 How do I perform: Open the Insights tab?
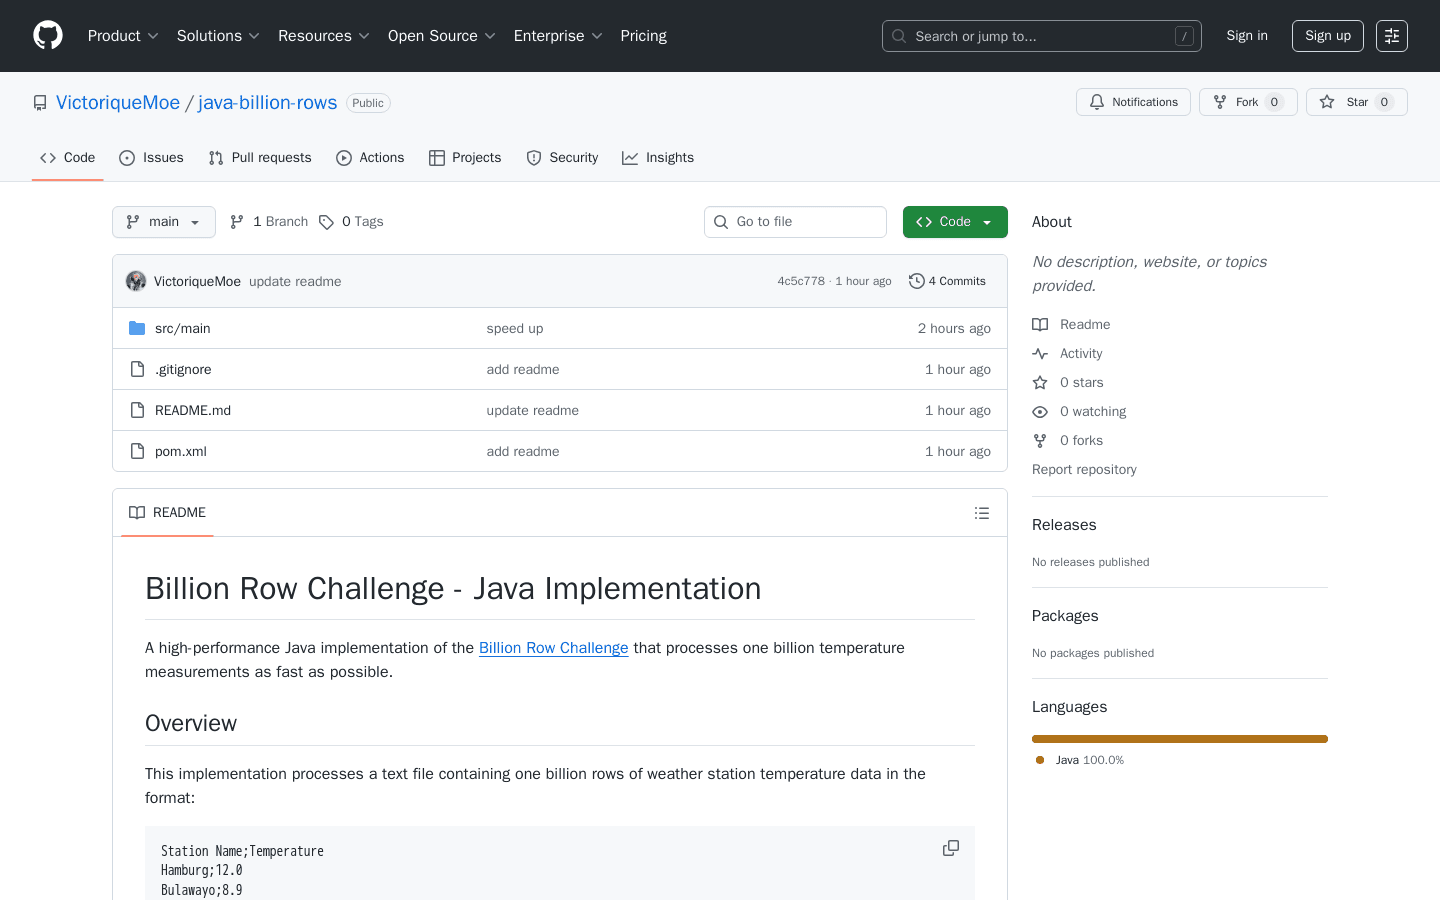click(658, 157)
